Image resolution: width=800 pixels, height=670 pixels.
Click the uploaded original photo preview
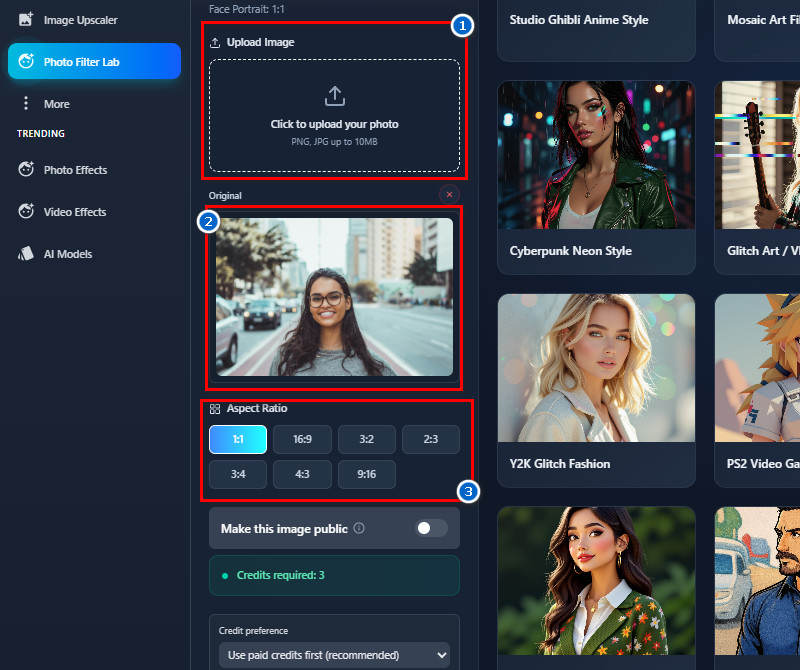tap(334, 297)
